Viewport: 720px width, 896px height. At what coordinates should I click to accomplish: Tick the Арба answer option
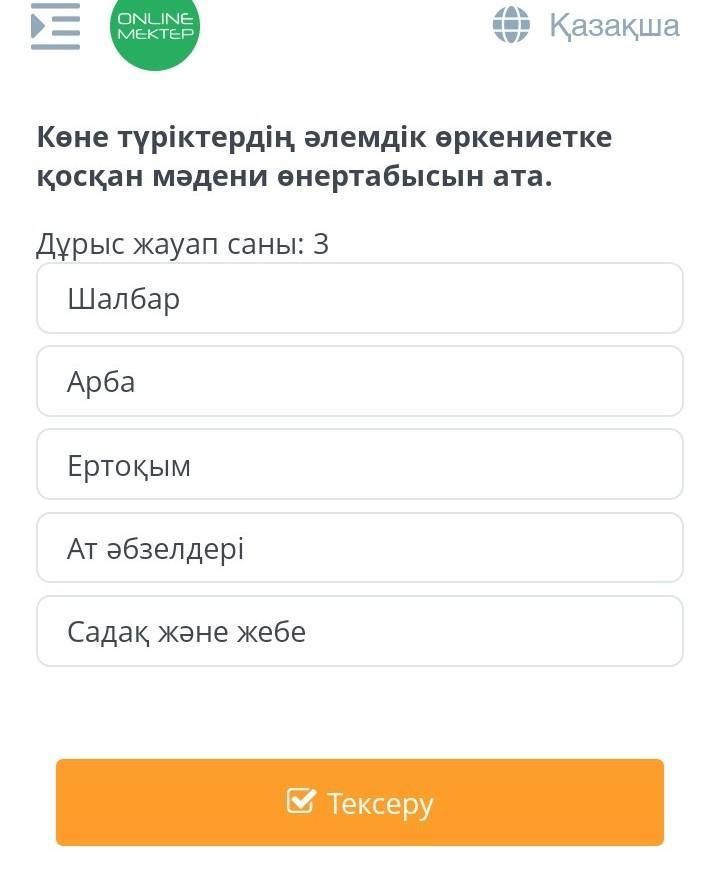coord(360,381)
